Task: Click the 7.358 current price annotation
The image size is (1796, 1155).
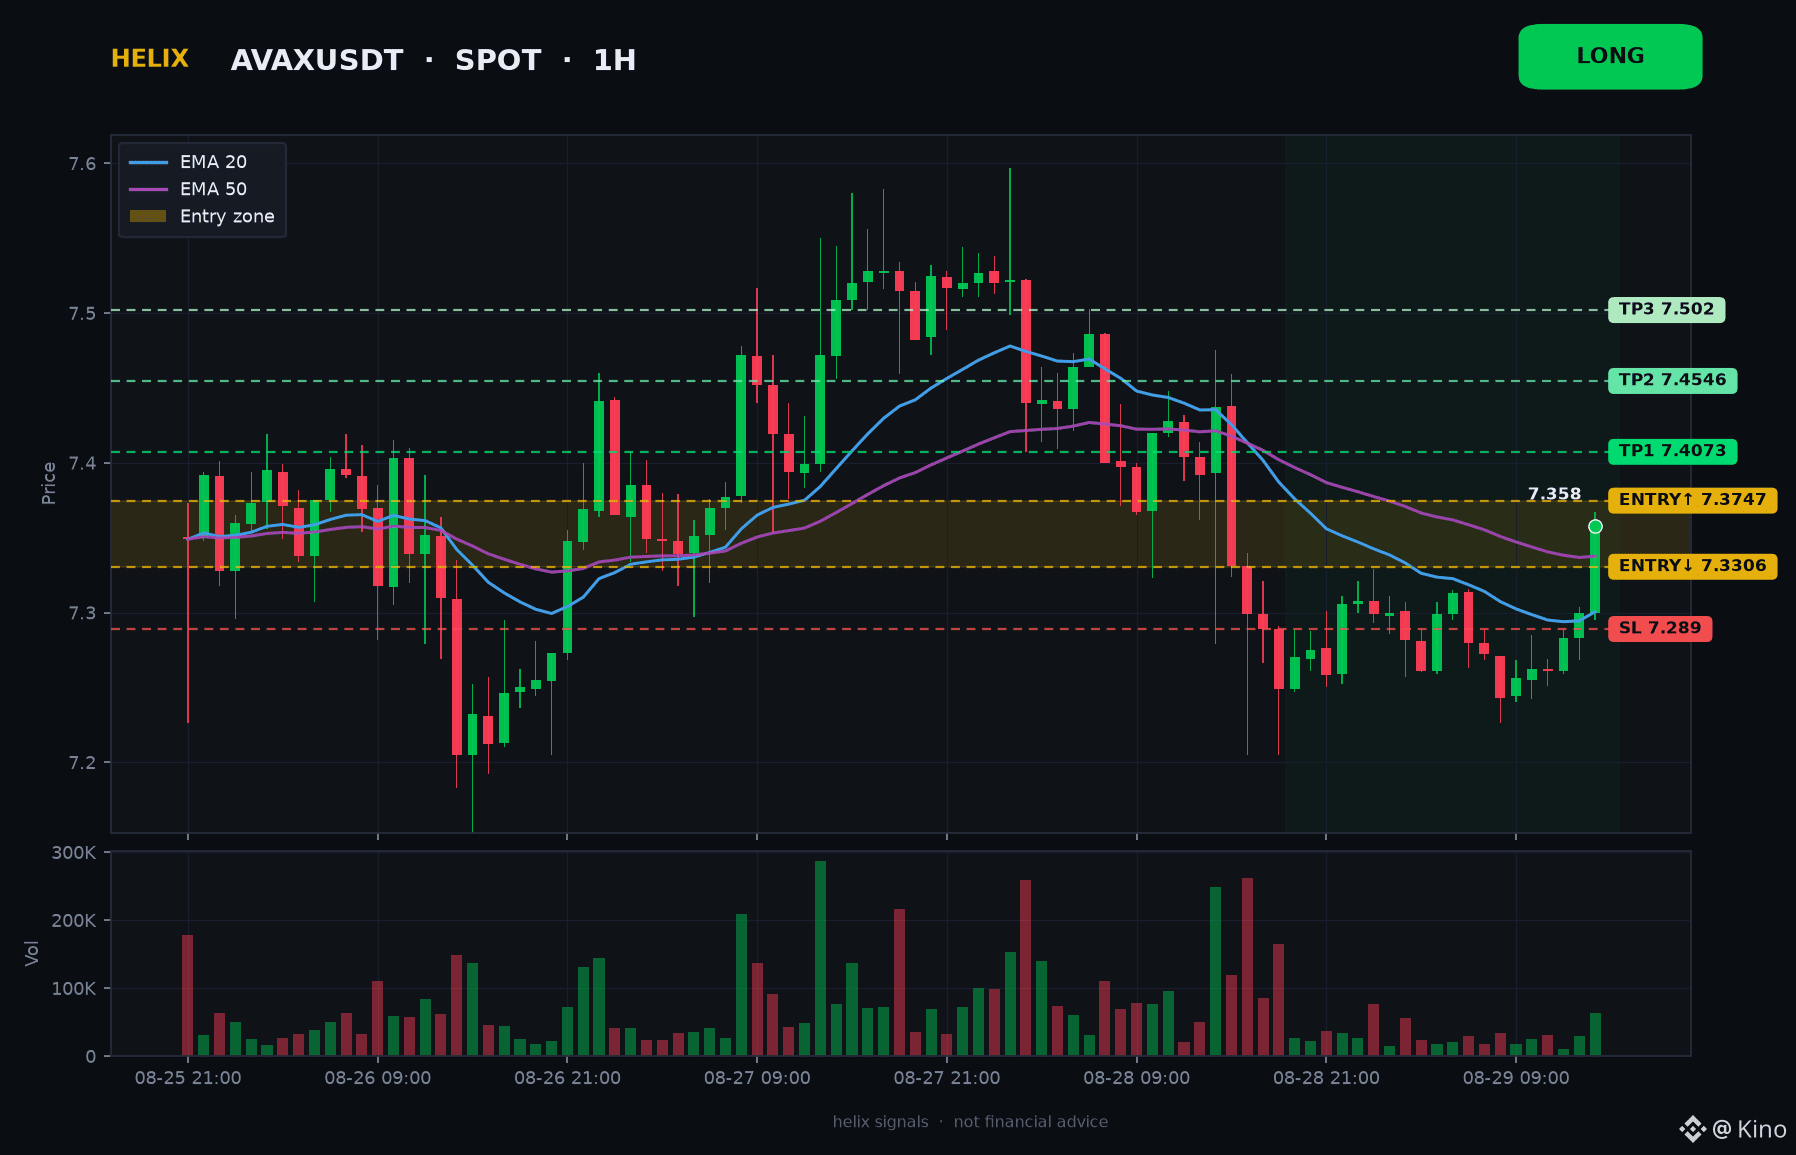Action: 1554,494
